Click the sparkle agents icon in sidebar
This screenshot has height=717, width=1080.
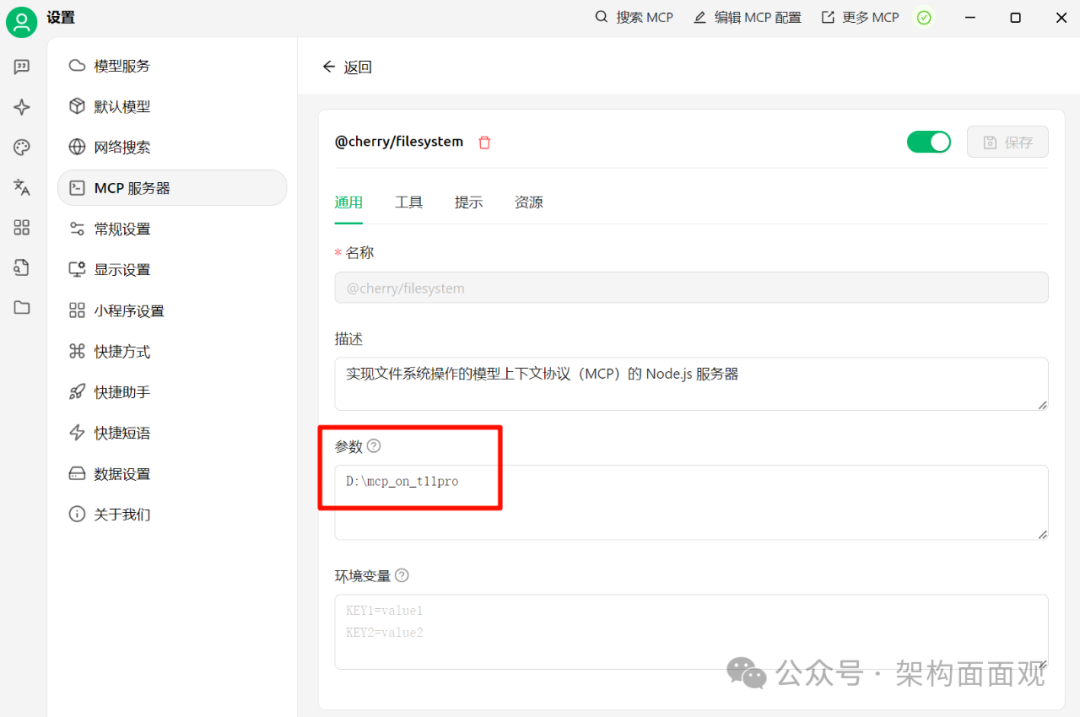(x=21, y=107)
